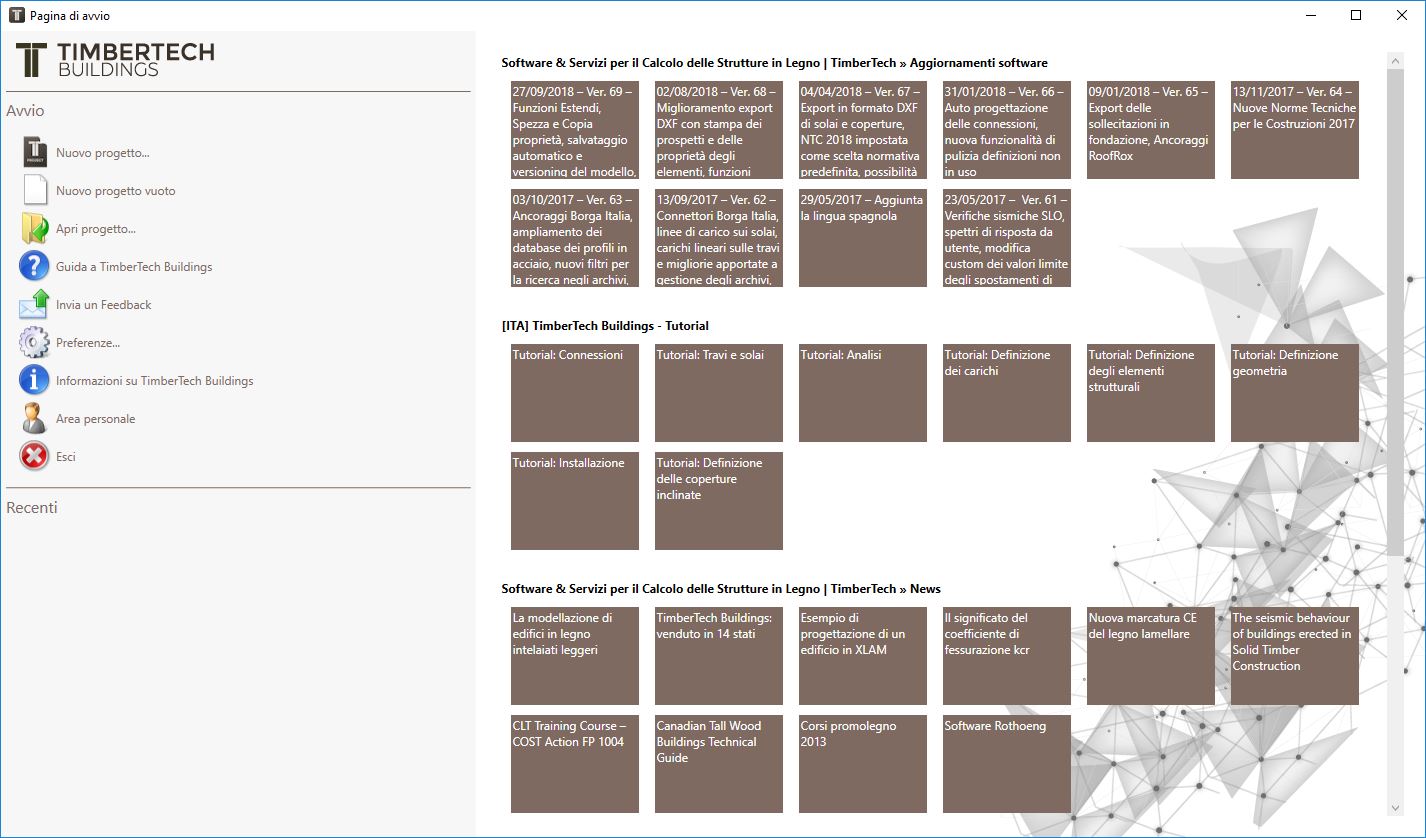This screenshot has height=838, width=1426.
Task: Open Esempio di progettazione edificio XLAM tile
Action: (863, 656)
